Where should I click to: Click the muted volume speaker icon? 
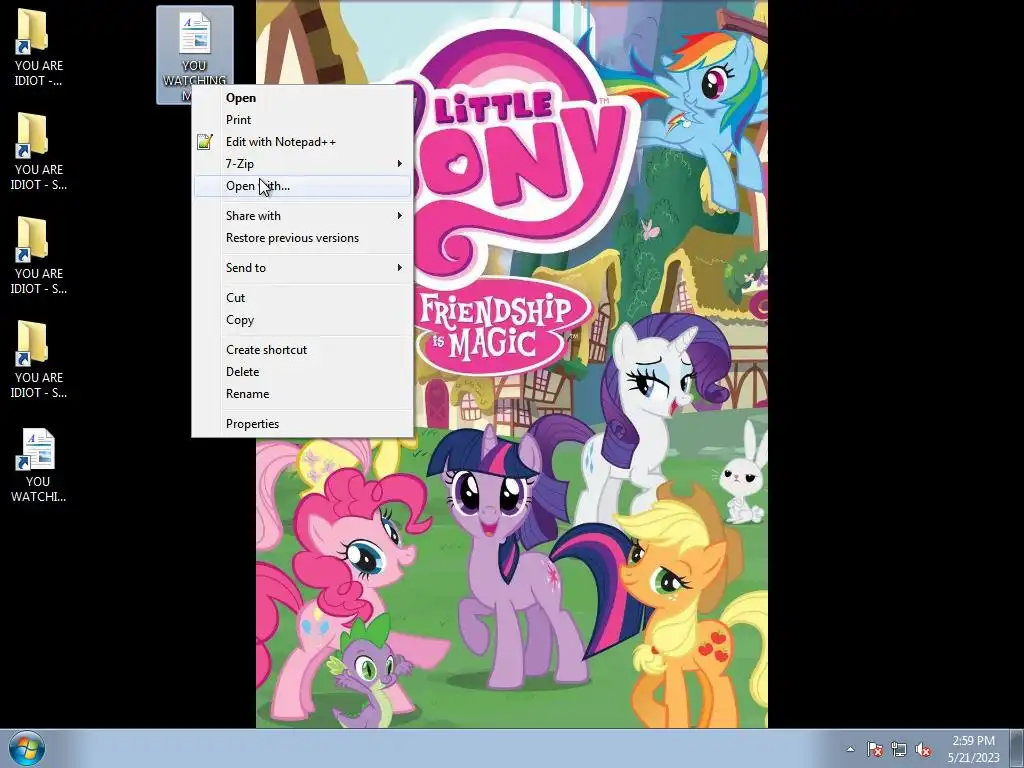coord(923,749)
